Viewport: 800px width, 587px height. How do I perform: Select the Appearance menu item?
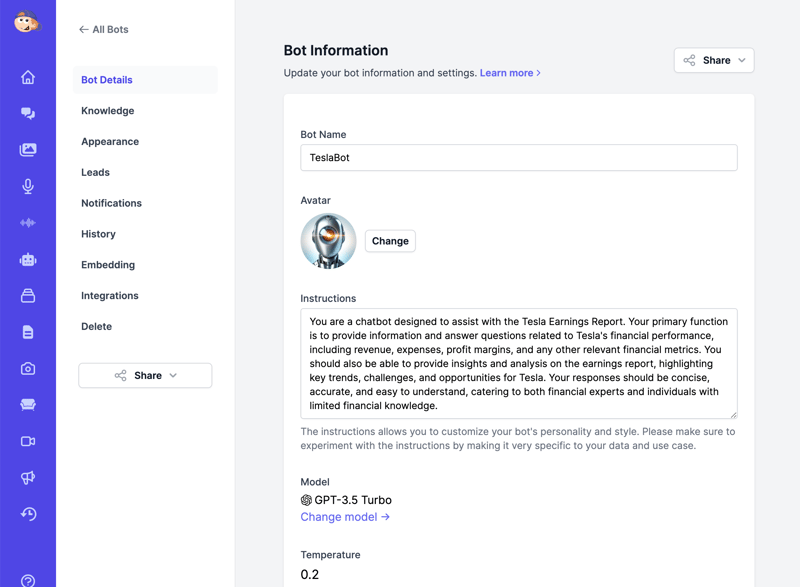tap(110, 142)
